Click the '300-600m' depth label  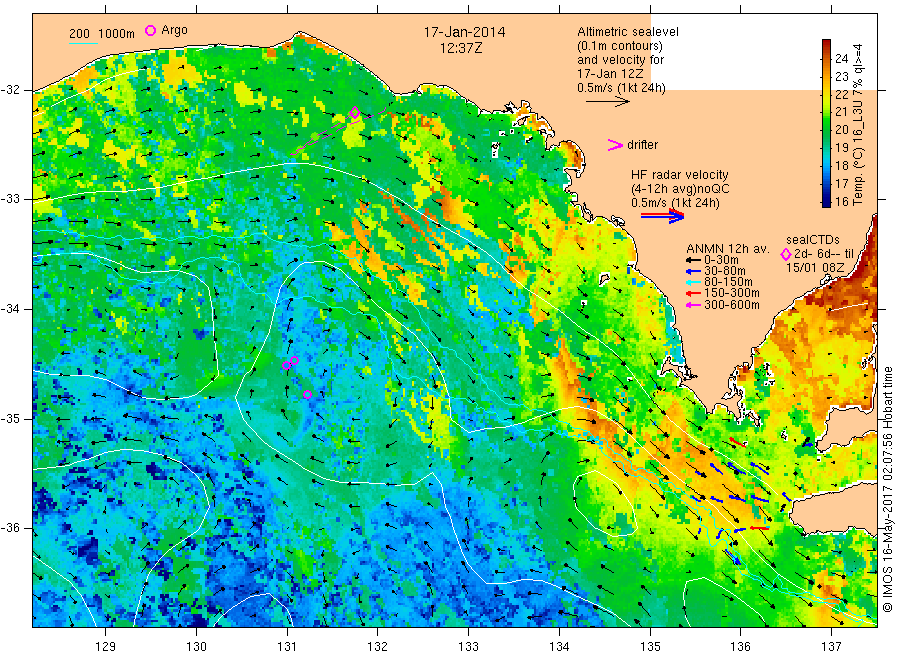732,305
